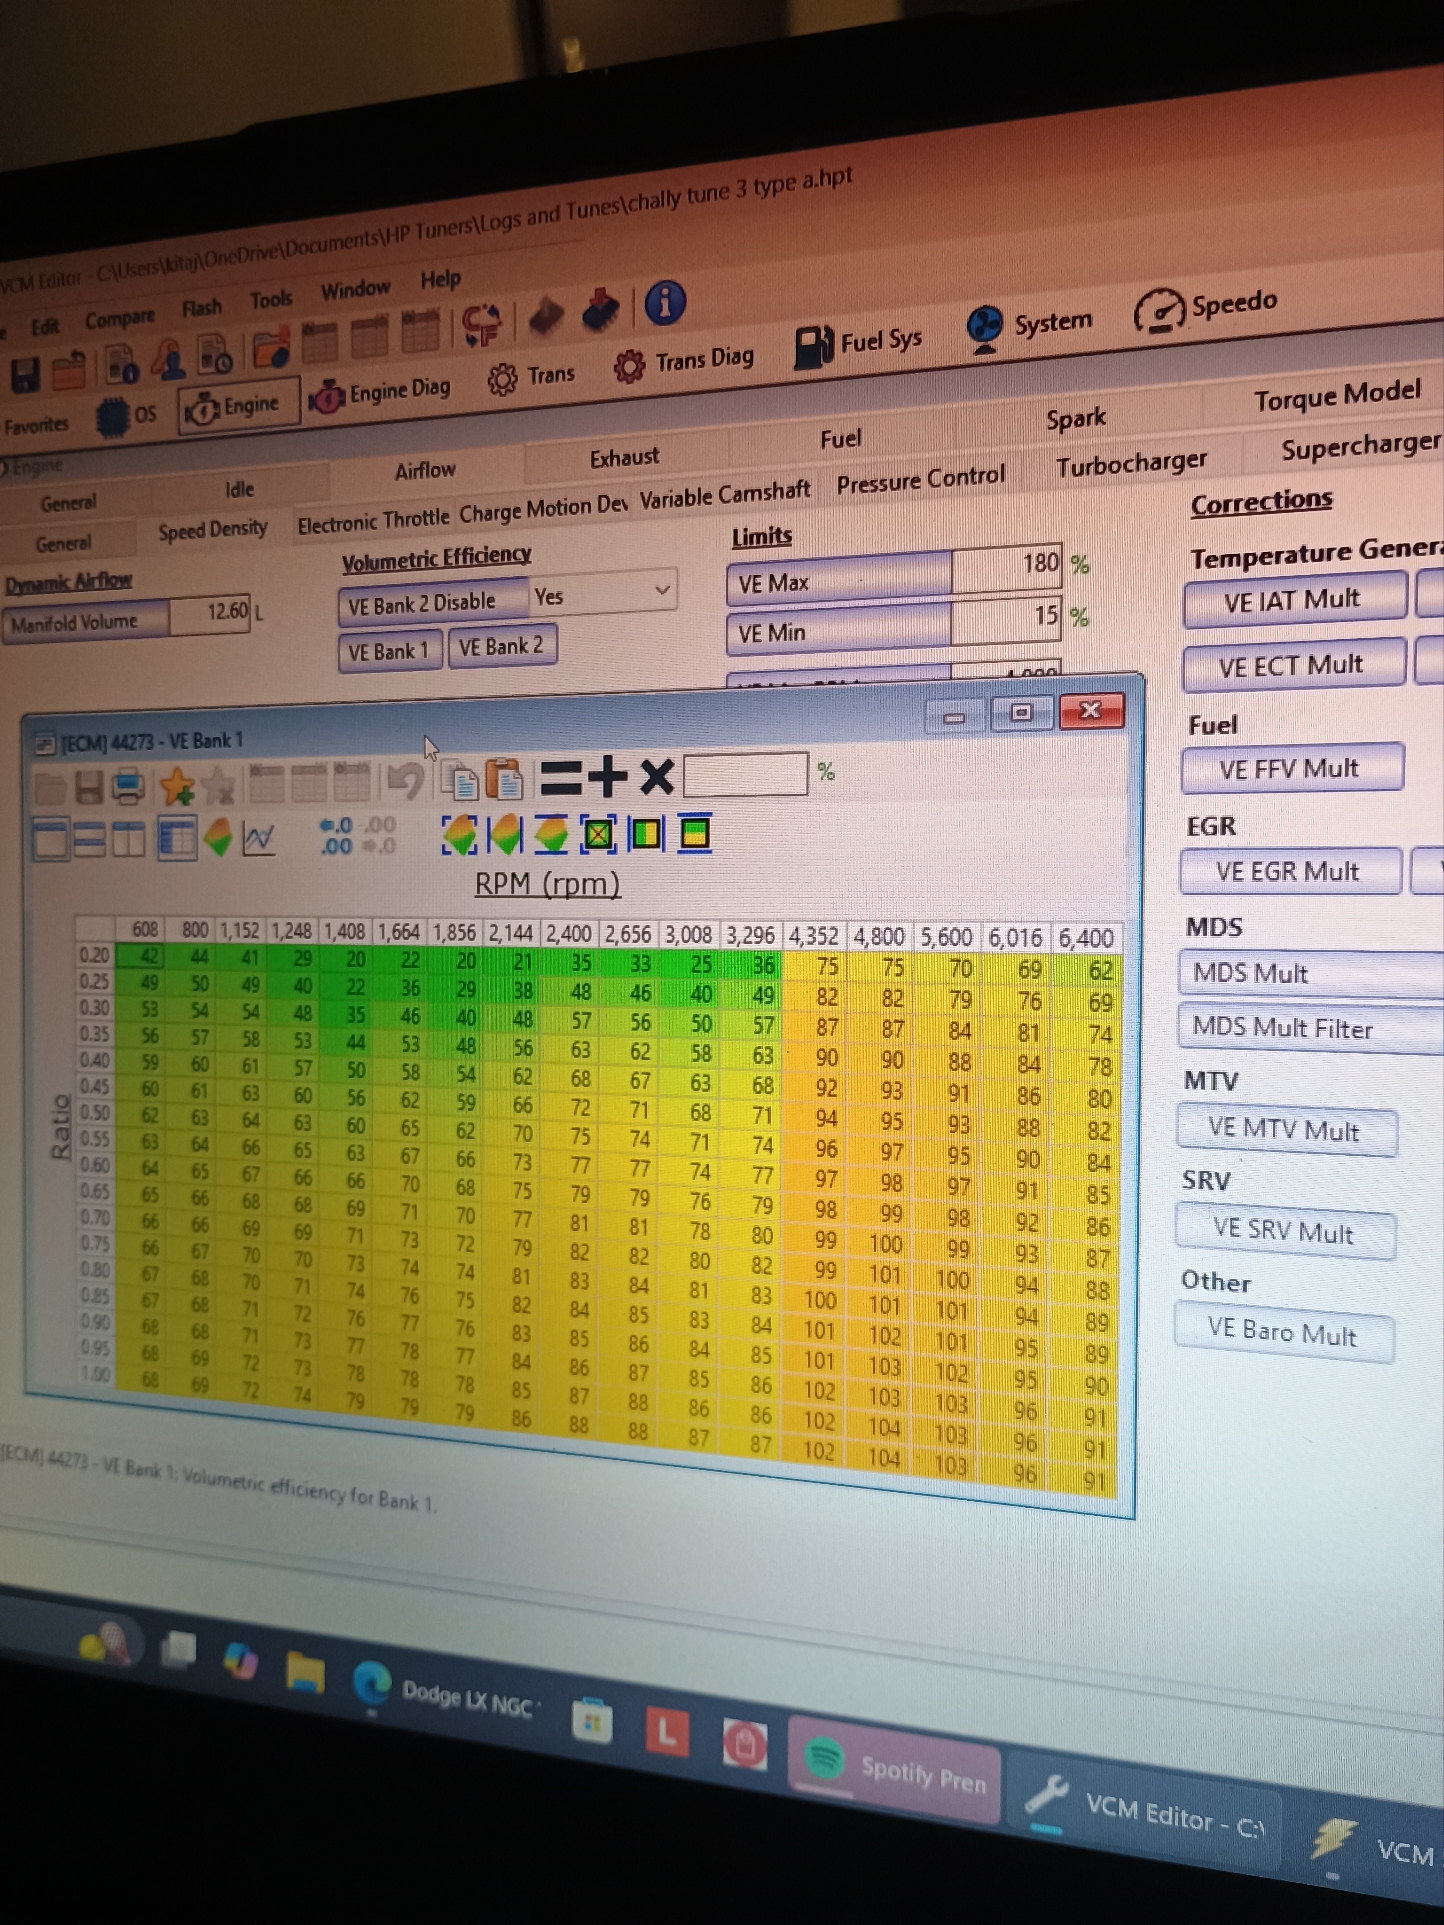Open the Tools menu
This screenshot has width=1444, height=1925.
[x=271, y=300]
